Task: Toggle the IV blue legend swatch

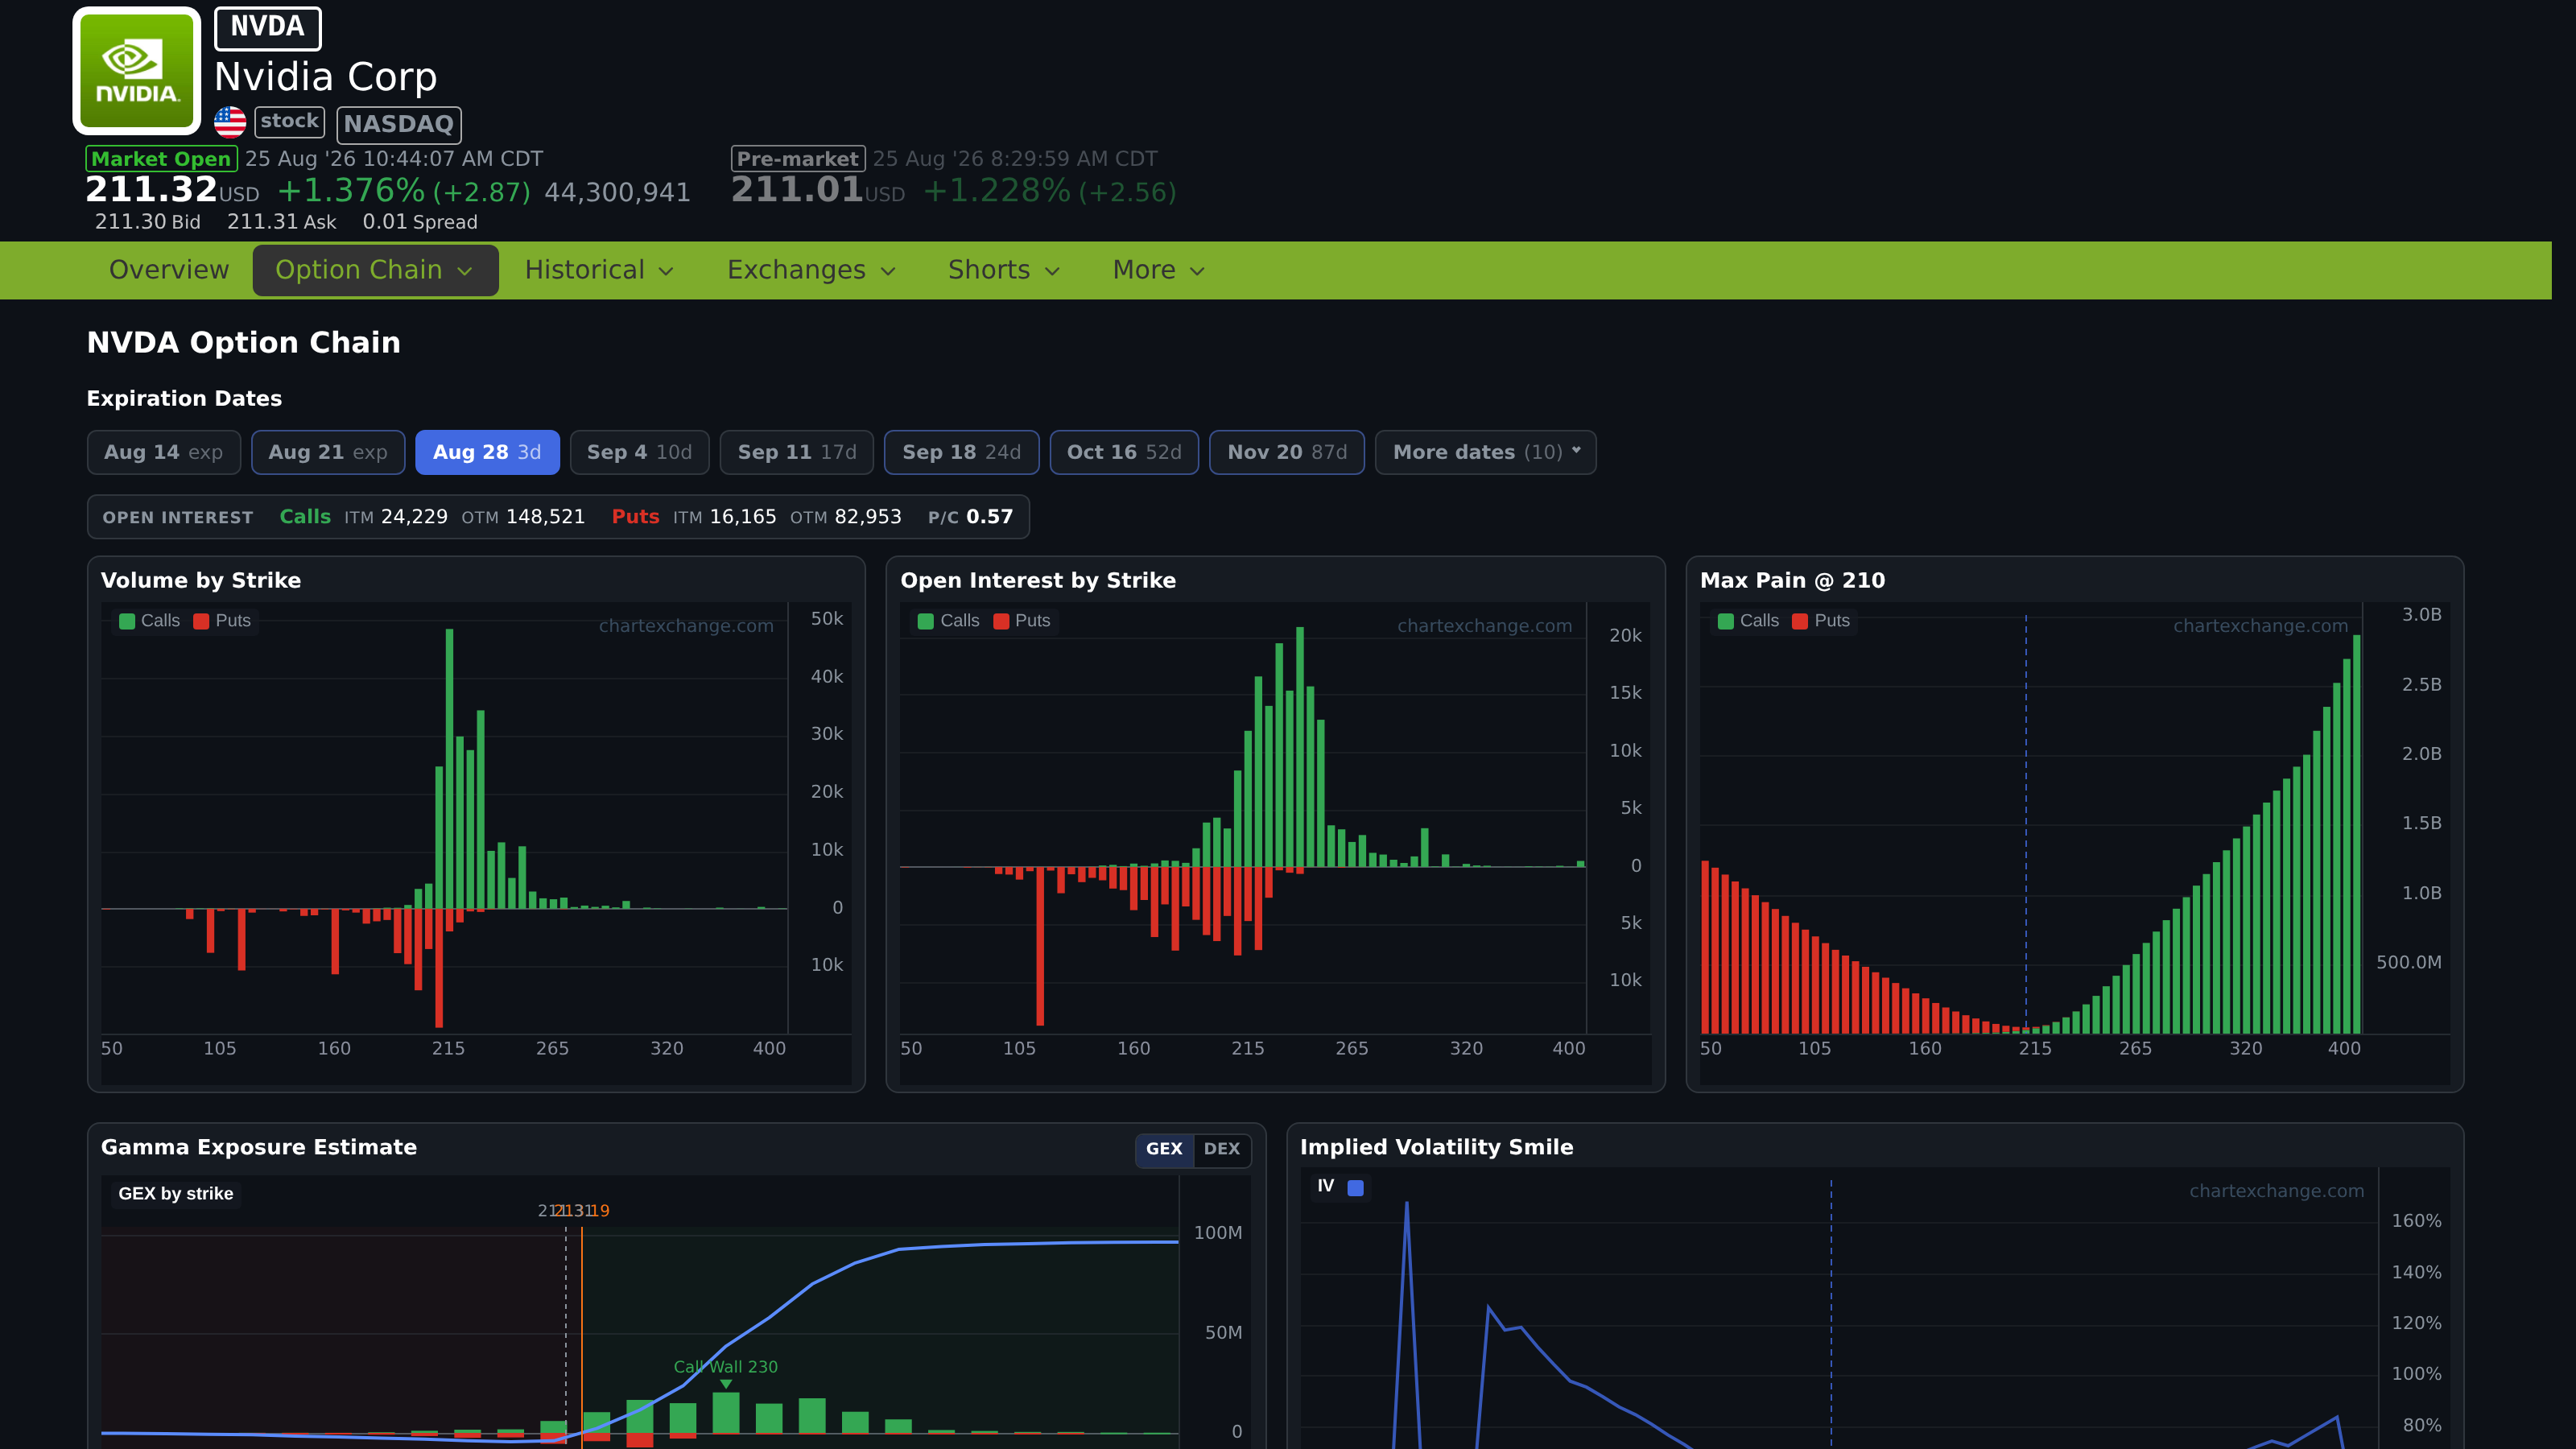Action: click(x=1356, y=1188)
